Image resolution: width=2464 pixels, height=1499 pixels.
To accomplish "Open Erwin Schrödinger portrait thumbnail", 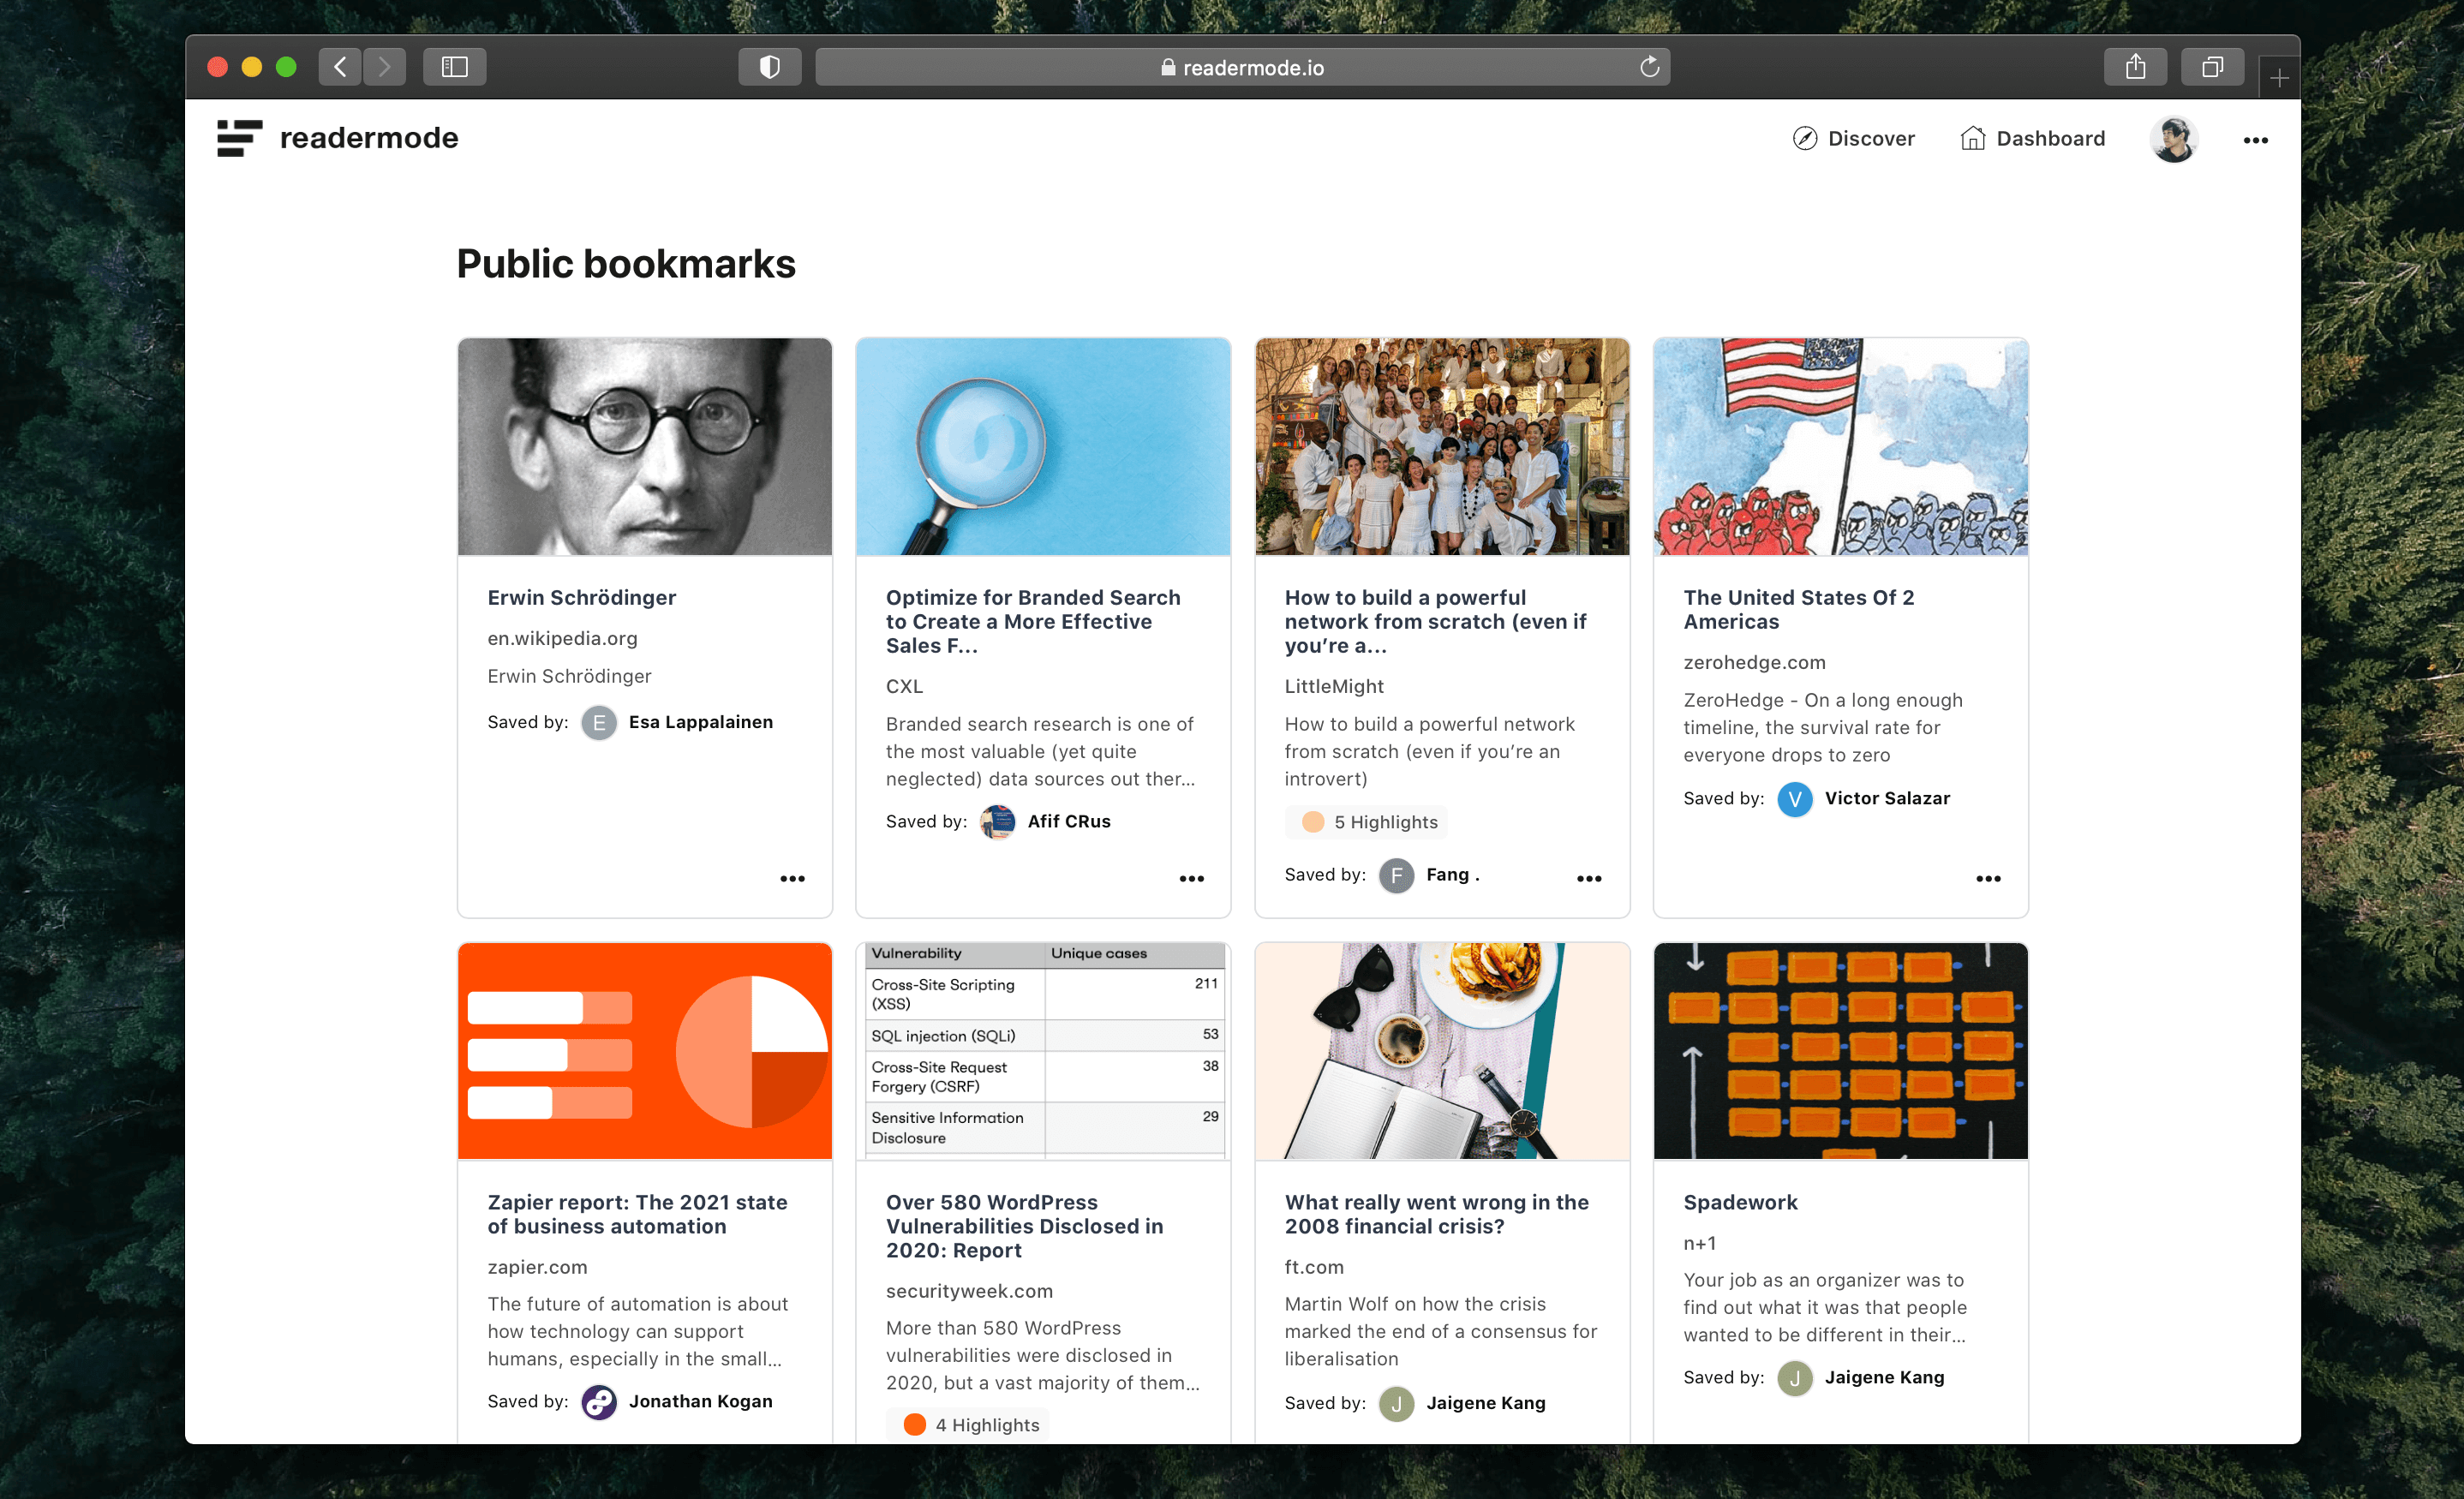I will (645, 446).
